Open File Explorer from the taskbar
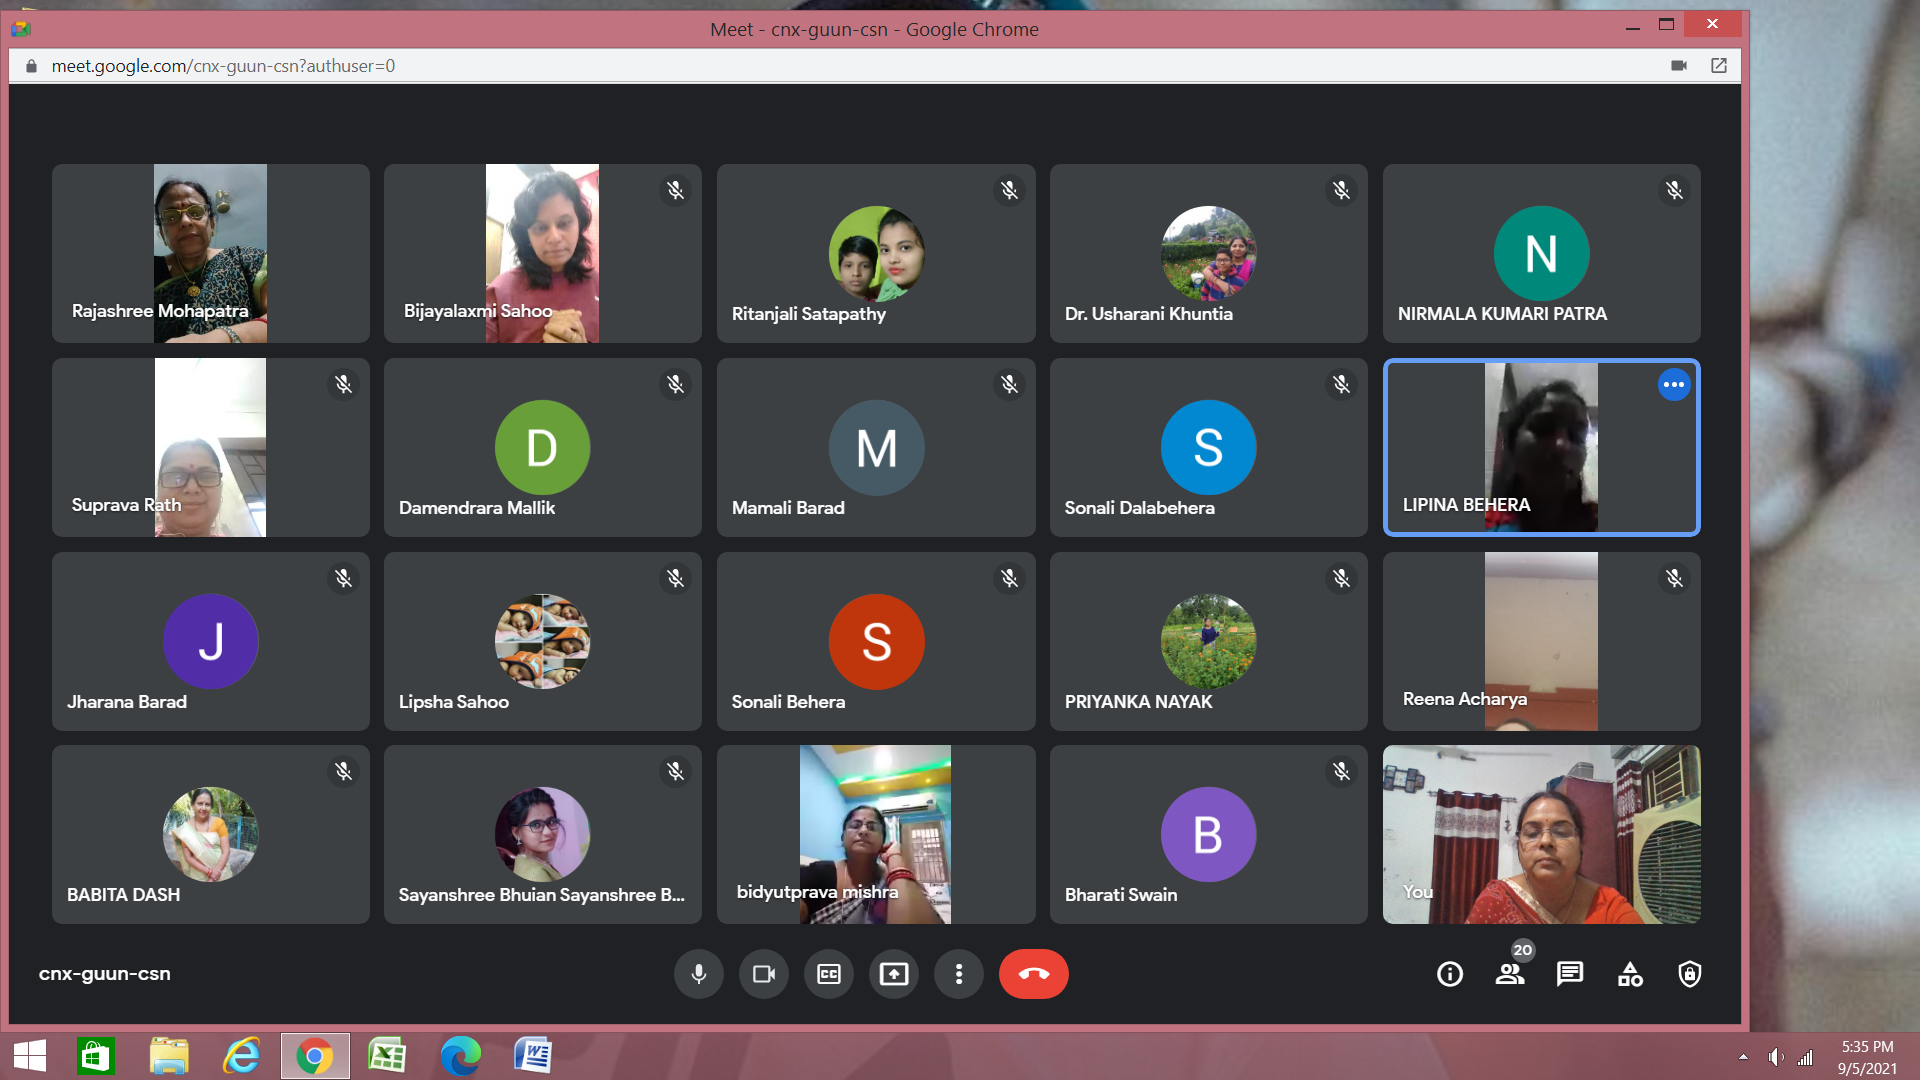1920x1080 pixels. coord(169,1056)
